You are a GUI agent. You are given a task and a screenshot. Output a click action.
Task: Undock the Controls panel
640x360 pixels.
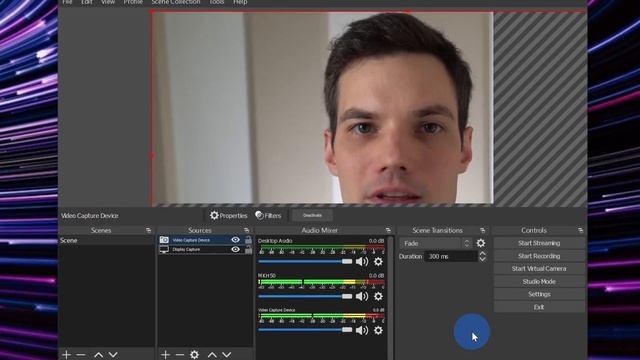click(x=580, y=231)
